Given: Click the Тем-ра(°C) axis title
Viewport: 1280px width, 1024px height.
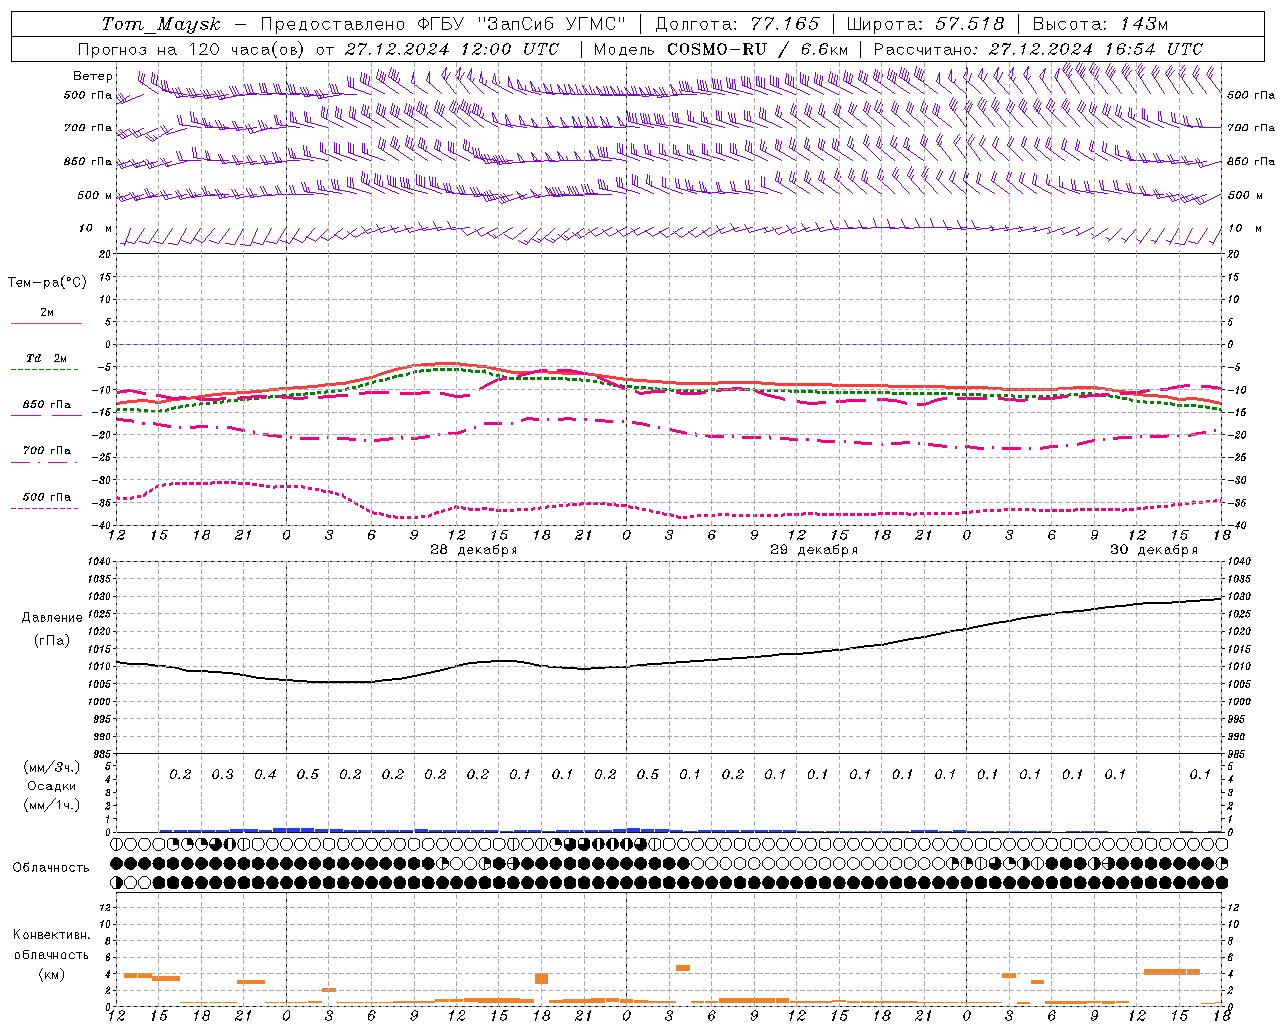Looking at the screenshot, I should (x=47, y=283).
